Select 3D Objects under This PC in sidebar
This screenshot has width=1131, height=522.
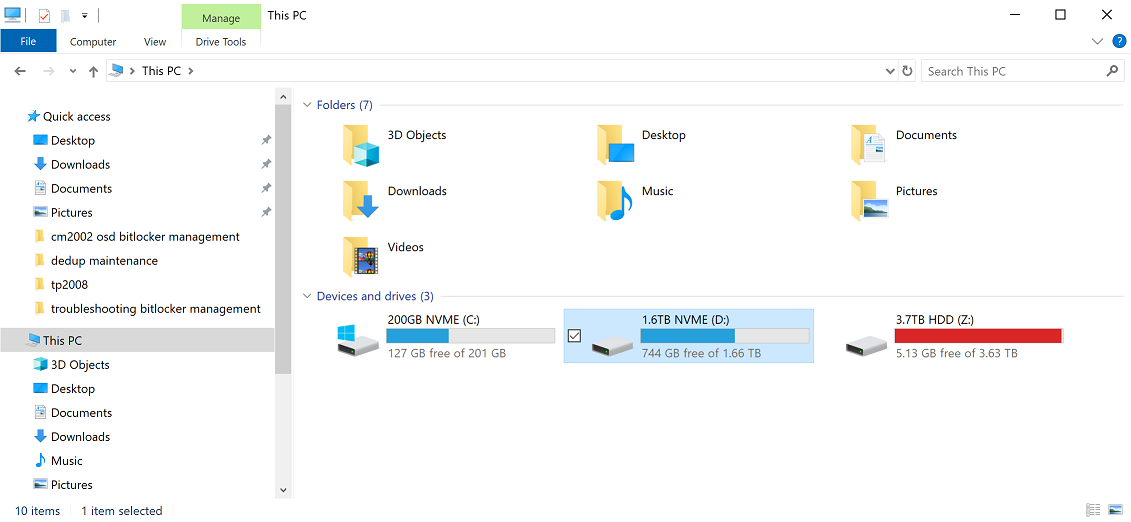[x=80, y=364]
